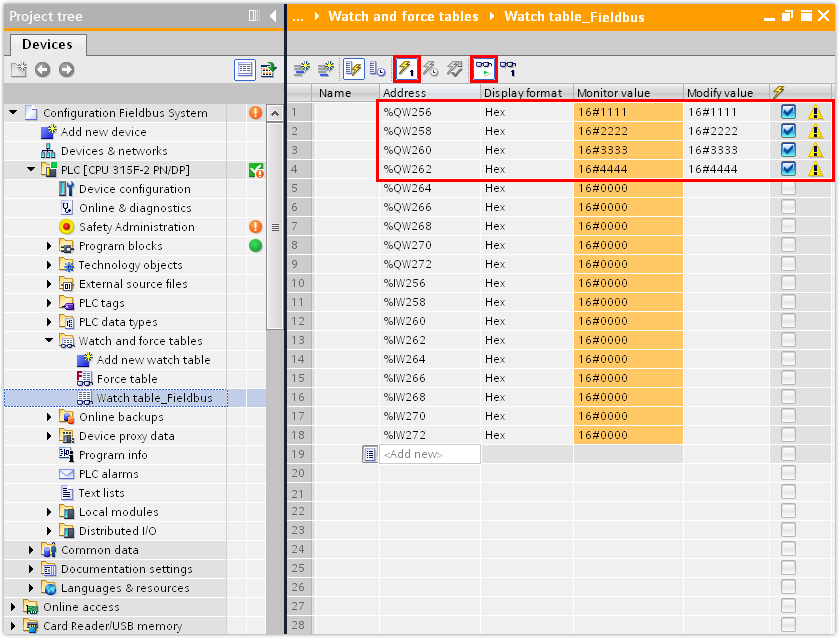Select the Devices tab
This screenshot has width=839, height=638.
(47, 44)
